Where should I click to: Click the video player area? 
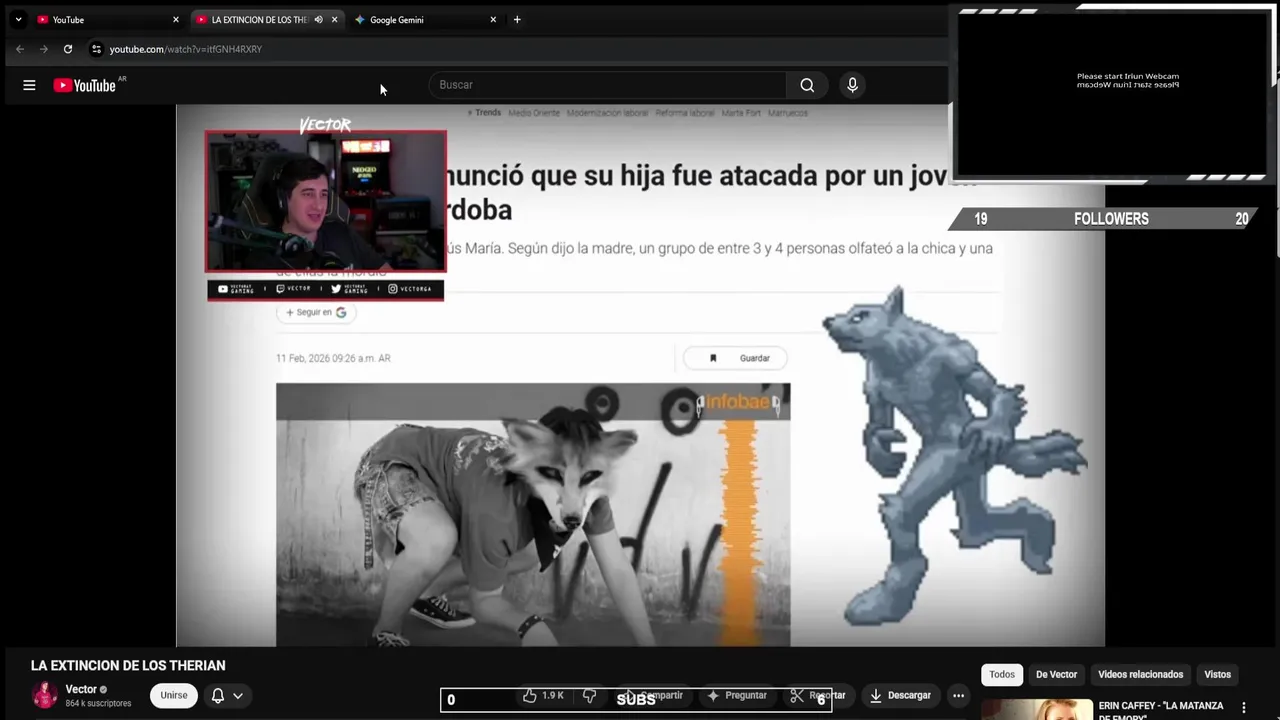point(640,375)
